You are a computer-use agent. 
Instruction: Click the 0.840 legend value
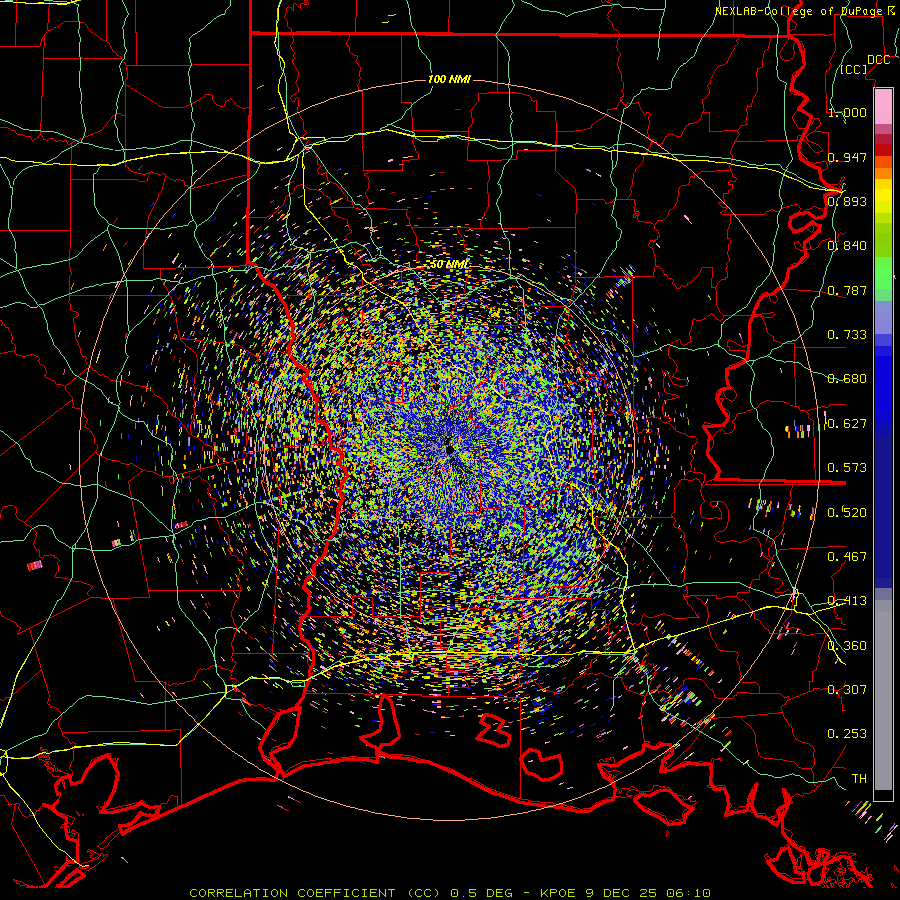click(x=847, y=246)
